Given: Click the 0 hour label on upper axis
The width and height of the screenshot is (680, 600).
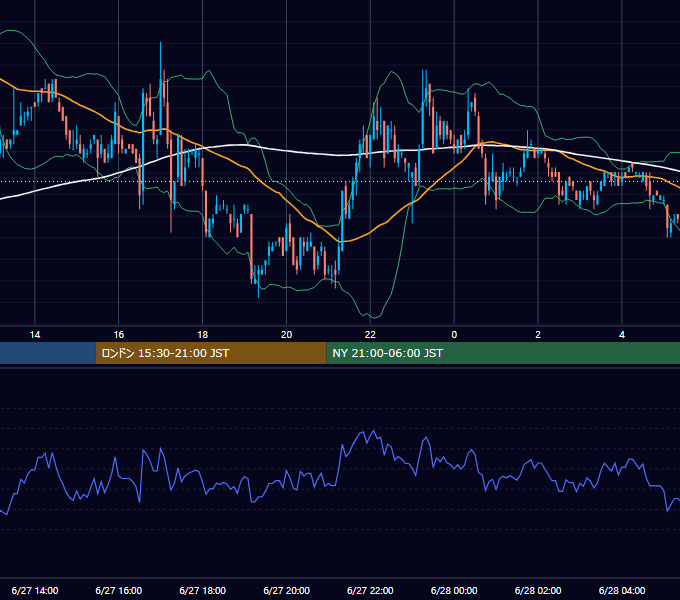Looking at the screenshot, I should [x=454, y=335].
